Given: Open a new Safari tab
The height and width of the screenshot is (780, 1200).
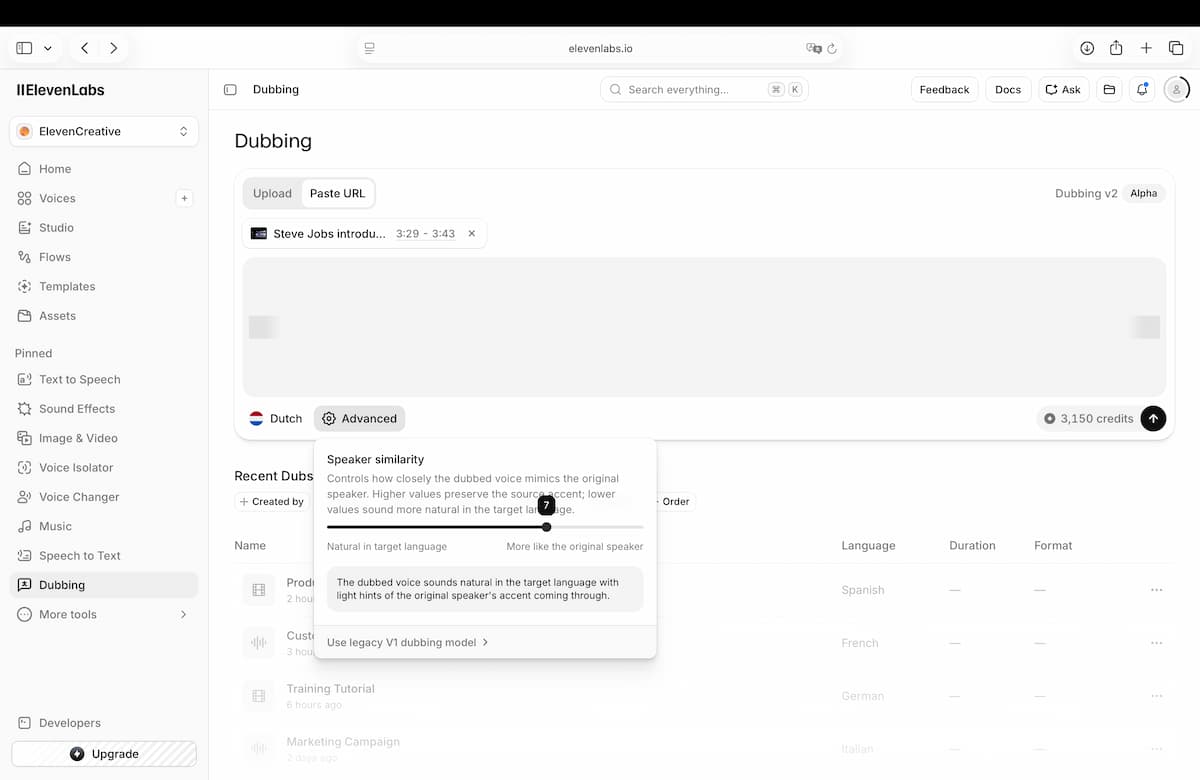Looking at the screenshot, I should click(1146, 48).
